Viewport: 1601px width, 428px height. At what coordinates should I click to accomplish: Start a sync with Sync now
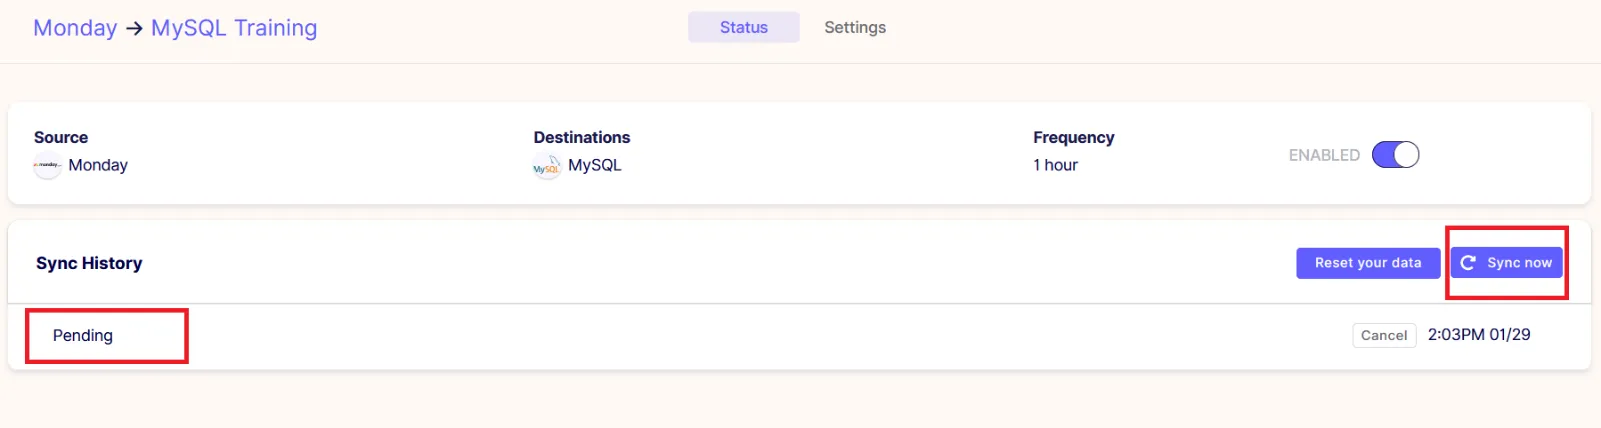click(x=1506, y=263)
